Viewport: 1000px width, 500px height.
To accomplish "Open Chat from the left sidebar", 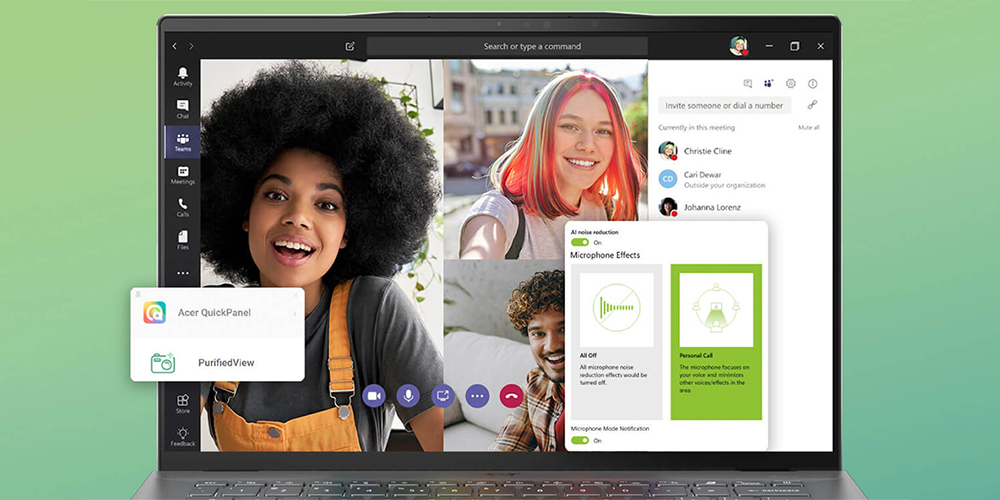I will tap(182, 109).
